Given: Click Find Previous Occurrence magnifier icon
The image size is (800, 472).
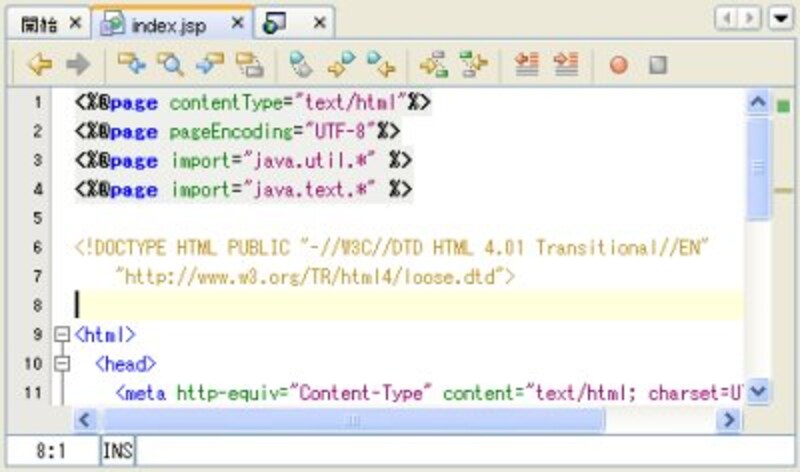Looking at the screenshot, I should tap(171, 65).
